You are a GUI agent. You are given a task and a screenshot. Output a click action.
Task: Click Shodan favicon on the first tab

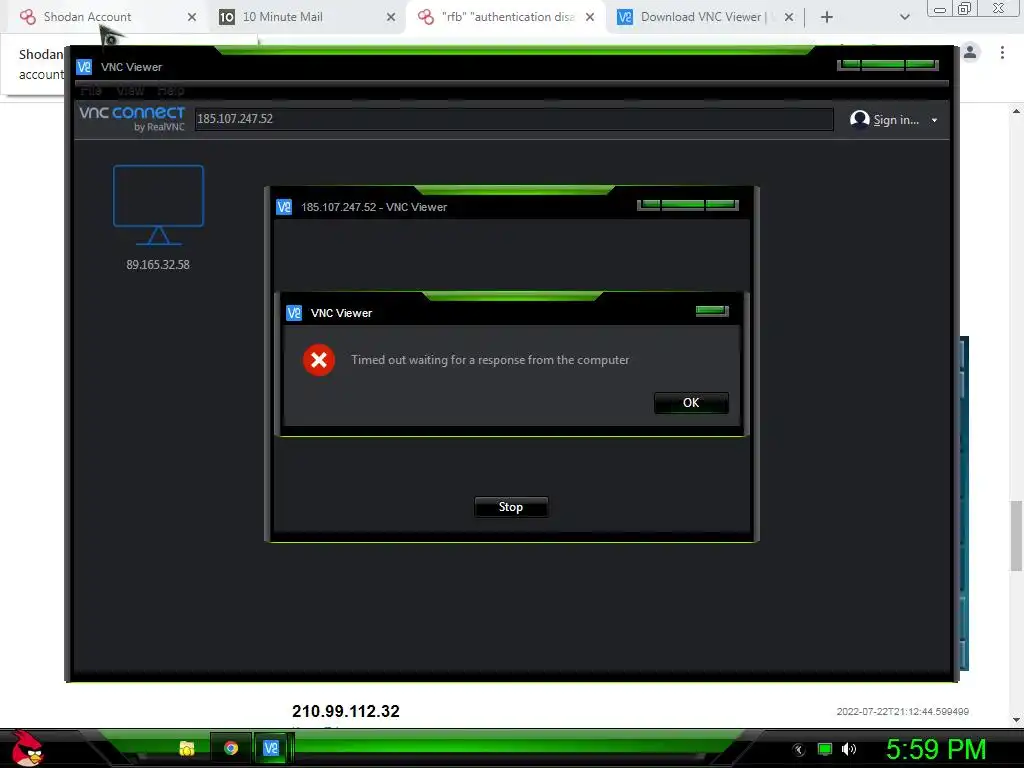pos(27,17)
